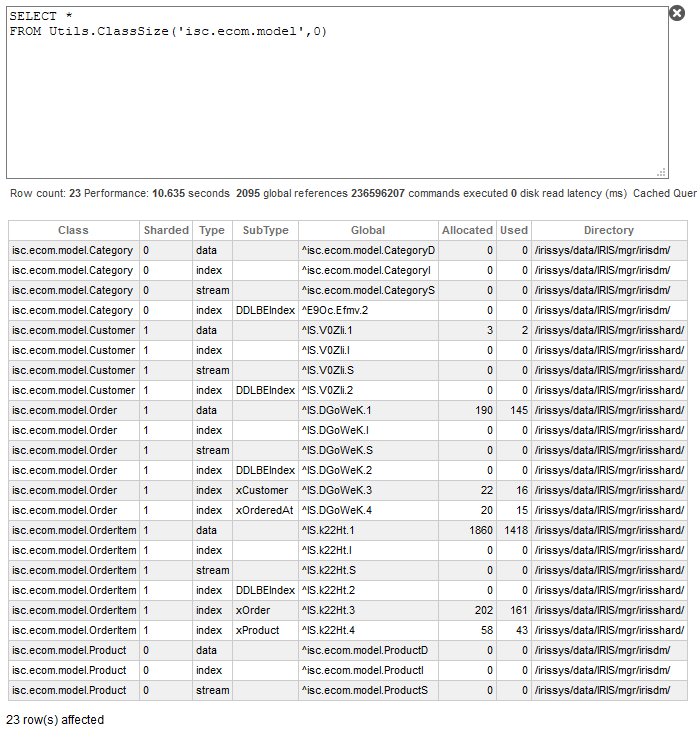Image resolution: width=697 pixels, height=730 pixels.
Task: Click the Used value 161
Action: click(x=515, y=610)
